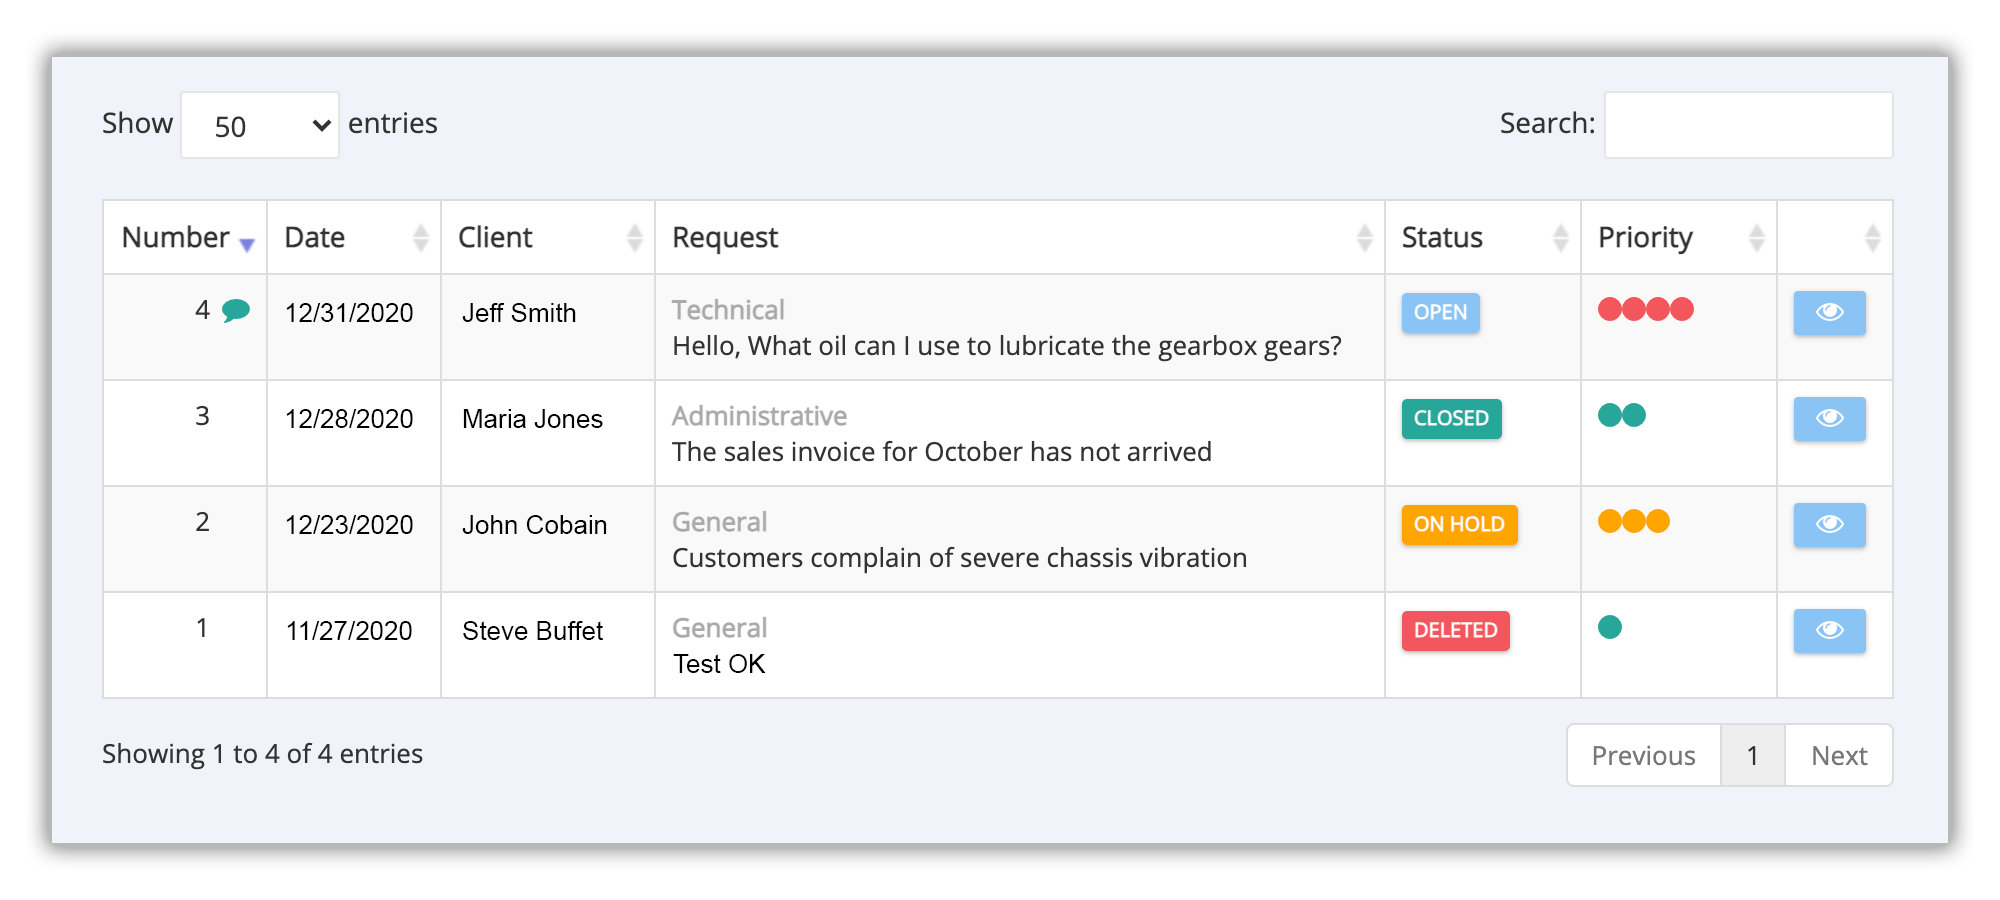Click date 12/23/2020

[x=349, y=525]
